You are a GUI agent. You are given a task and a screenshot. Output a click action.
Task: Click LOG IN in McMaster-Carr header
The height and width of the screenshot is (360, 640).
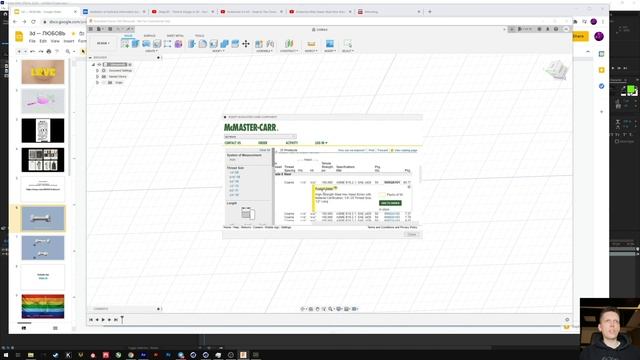321,143
